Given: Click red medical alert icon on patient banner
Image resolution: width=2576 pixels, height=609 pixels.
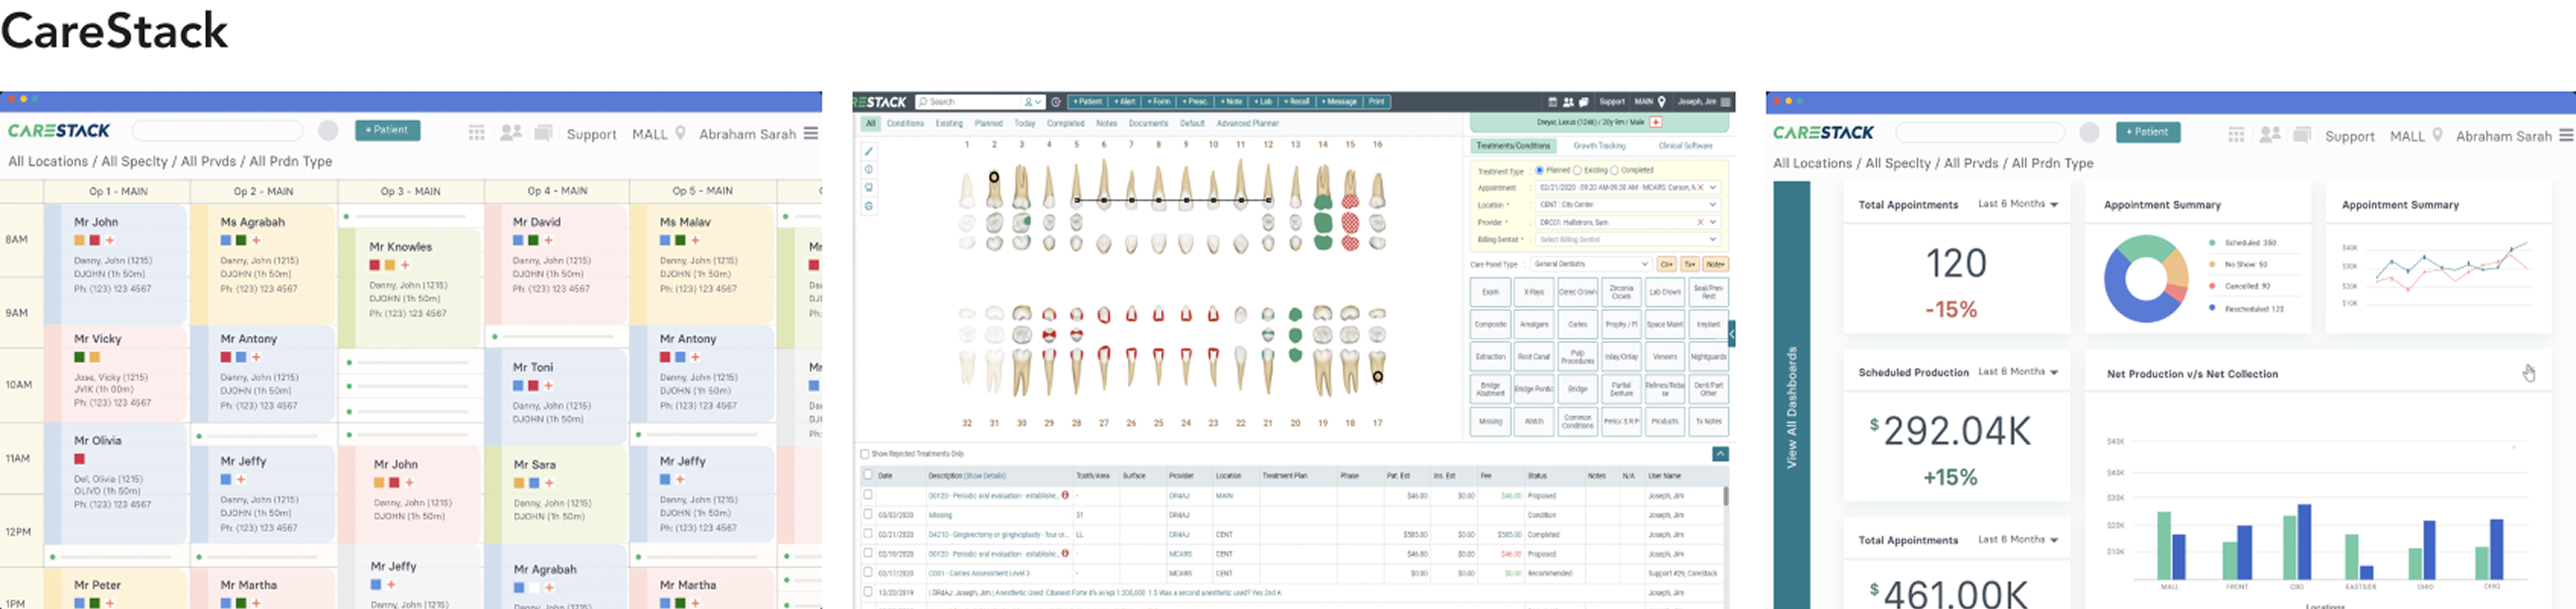Looking at the screenshot, I should point(1656,122).
